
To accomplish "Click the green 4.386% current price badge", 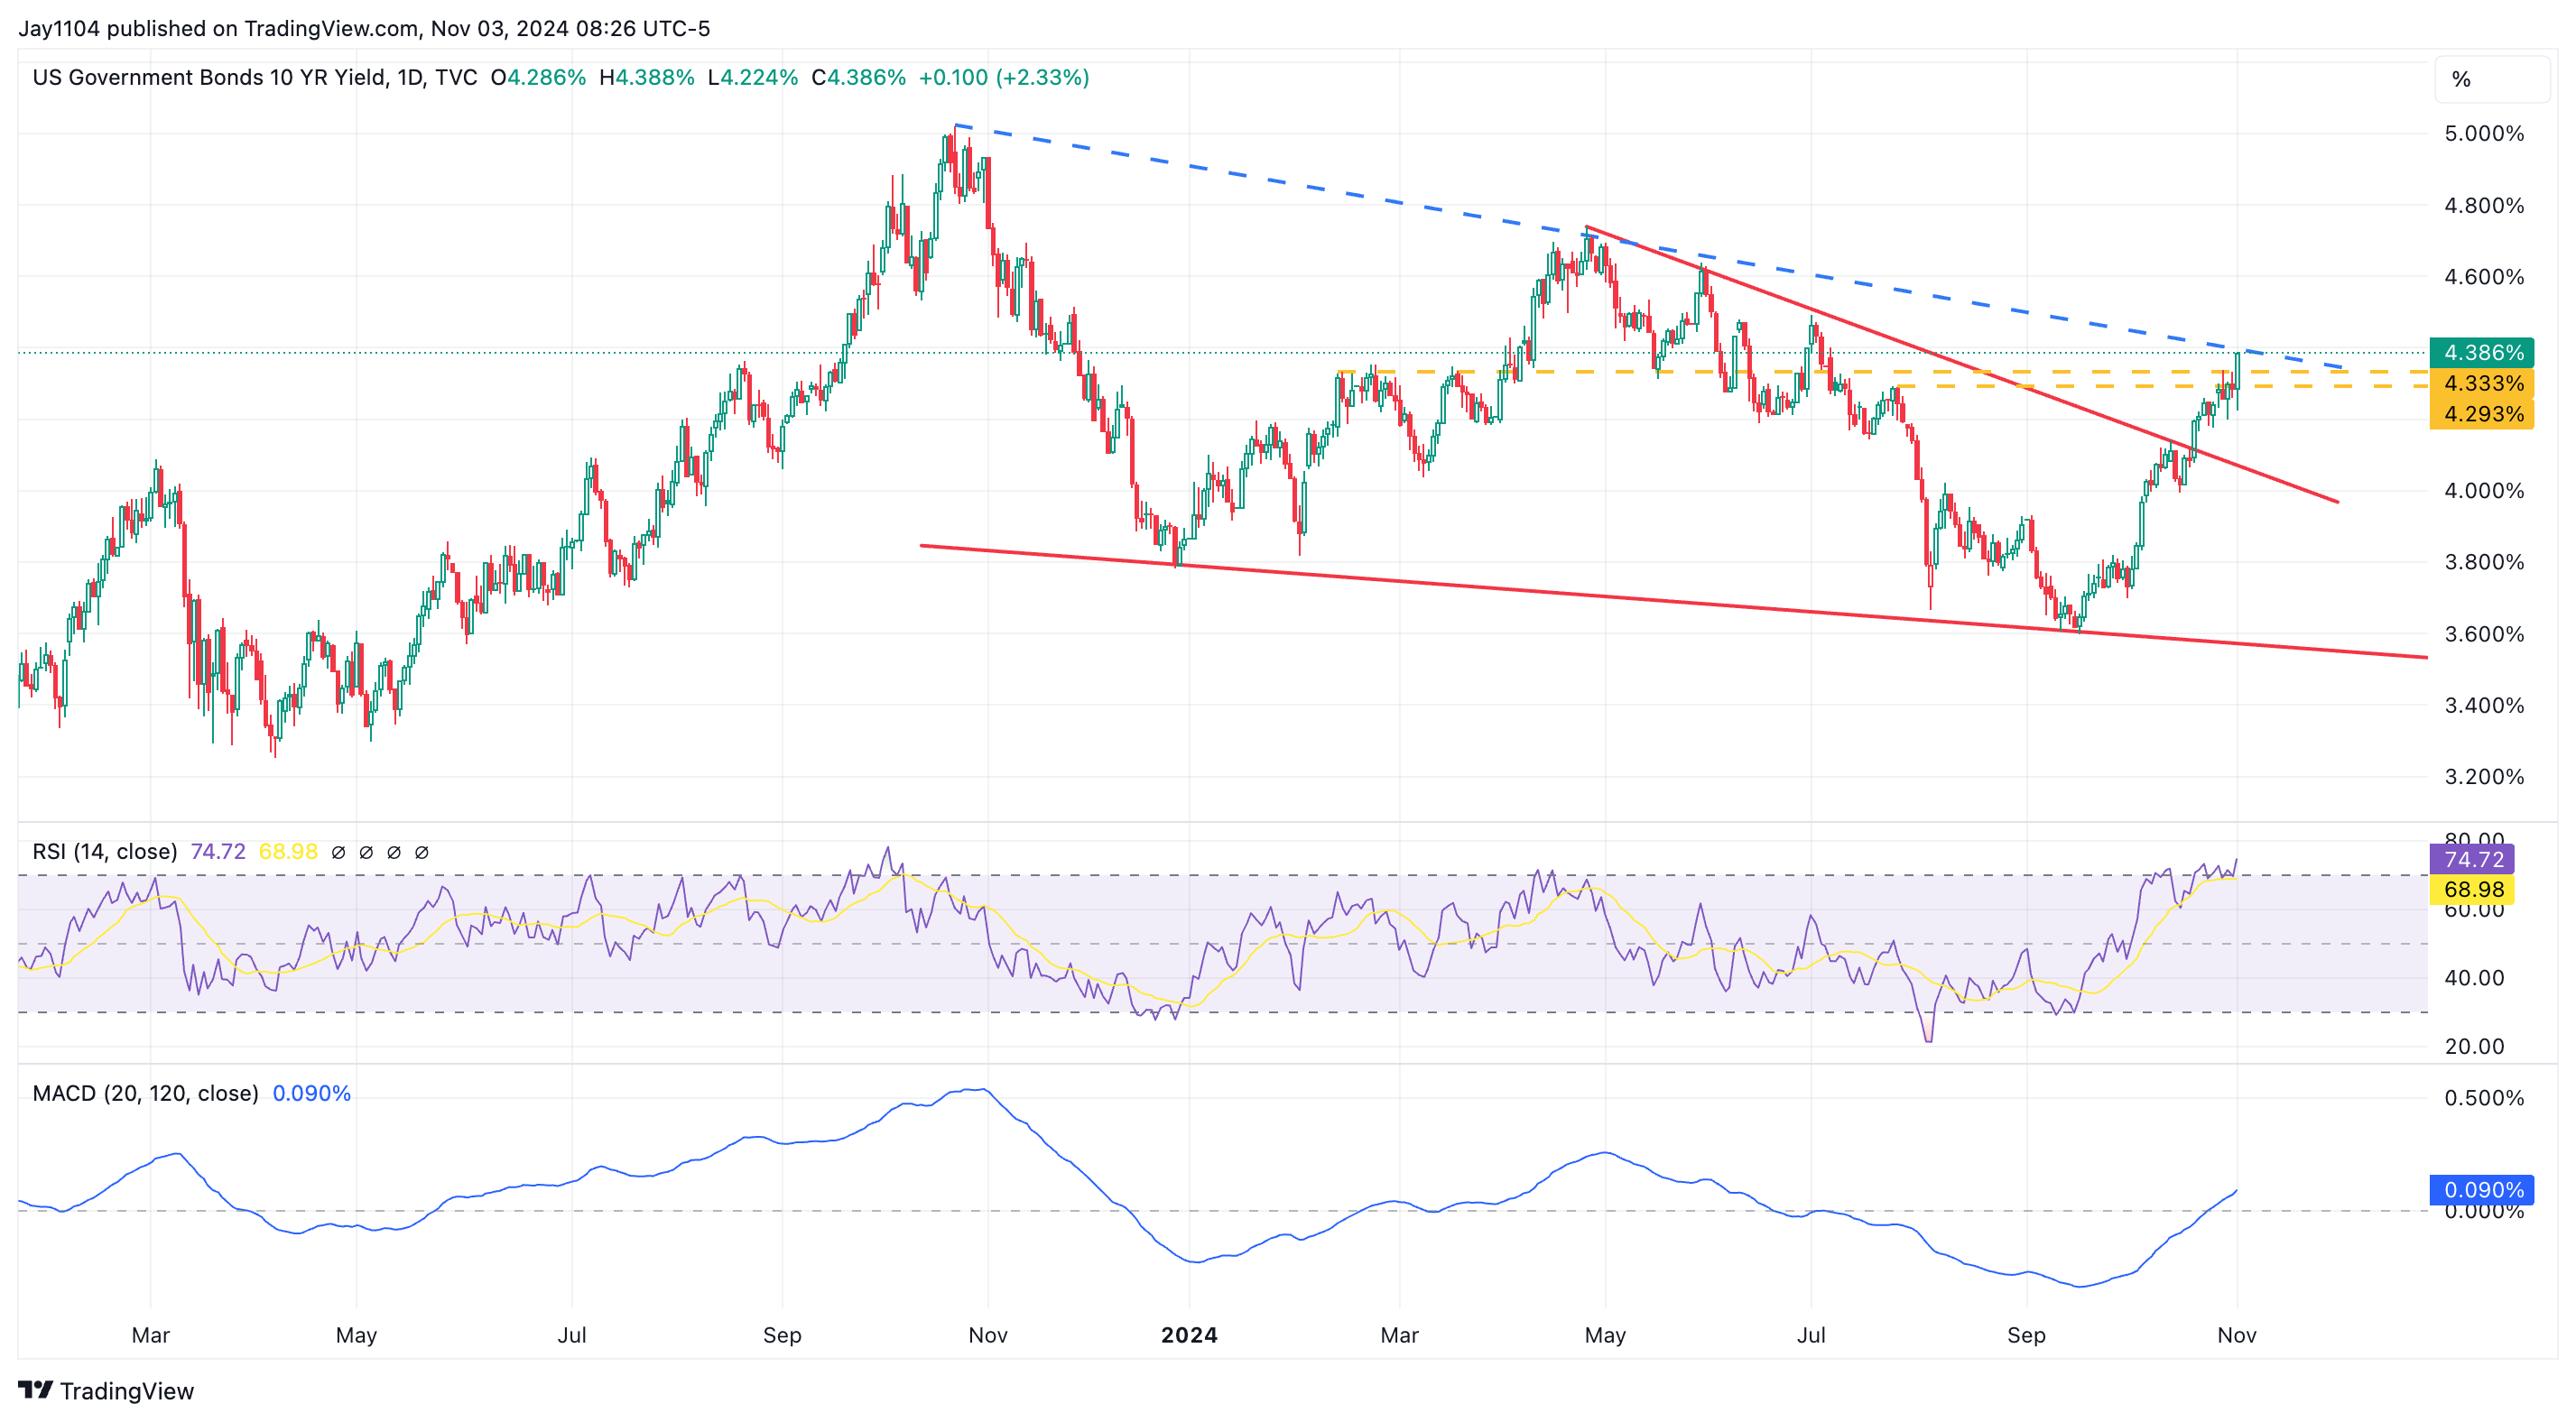I will 2482,352.
